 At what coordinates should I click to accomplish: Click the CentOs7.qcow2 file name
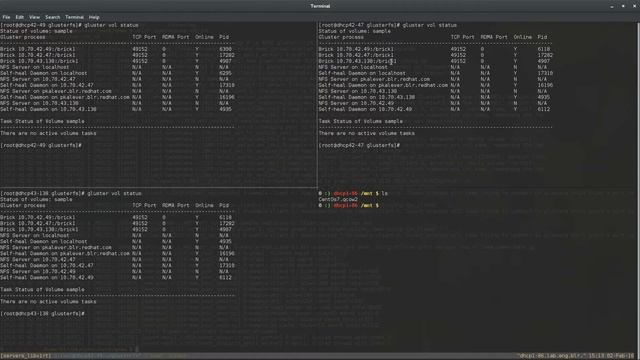[338, 199]
